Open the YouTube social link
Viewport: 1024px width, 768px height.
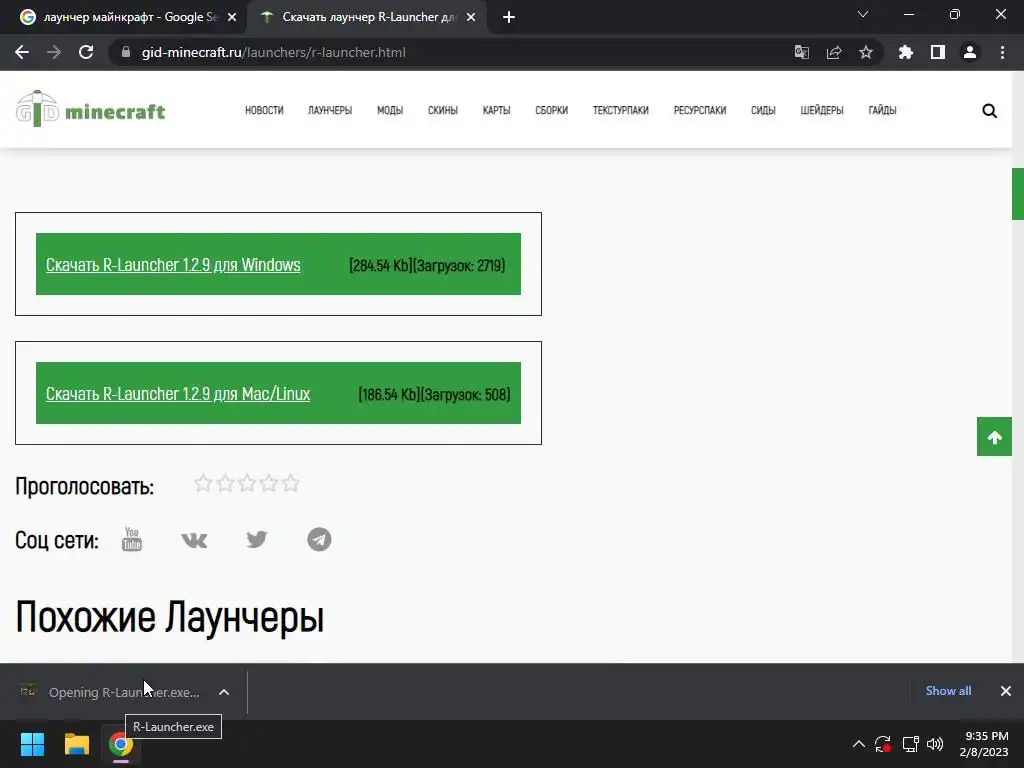pyautogui.click(x=132, y=539)
